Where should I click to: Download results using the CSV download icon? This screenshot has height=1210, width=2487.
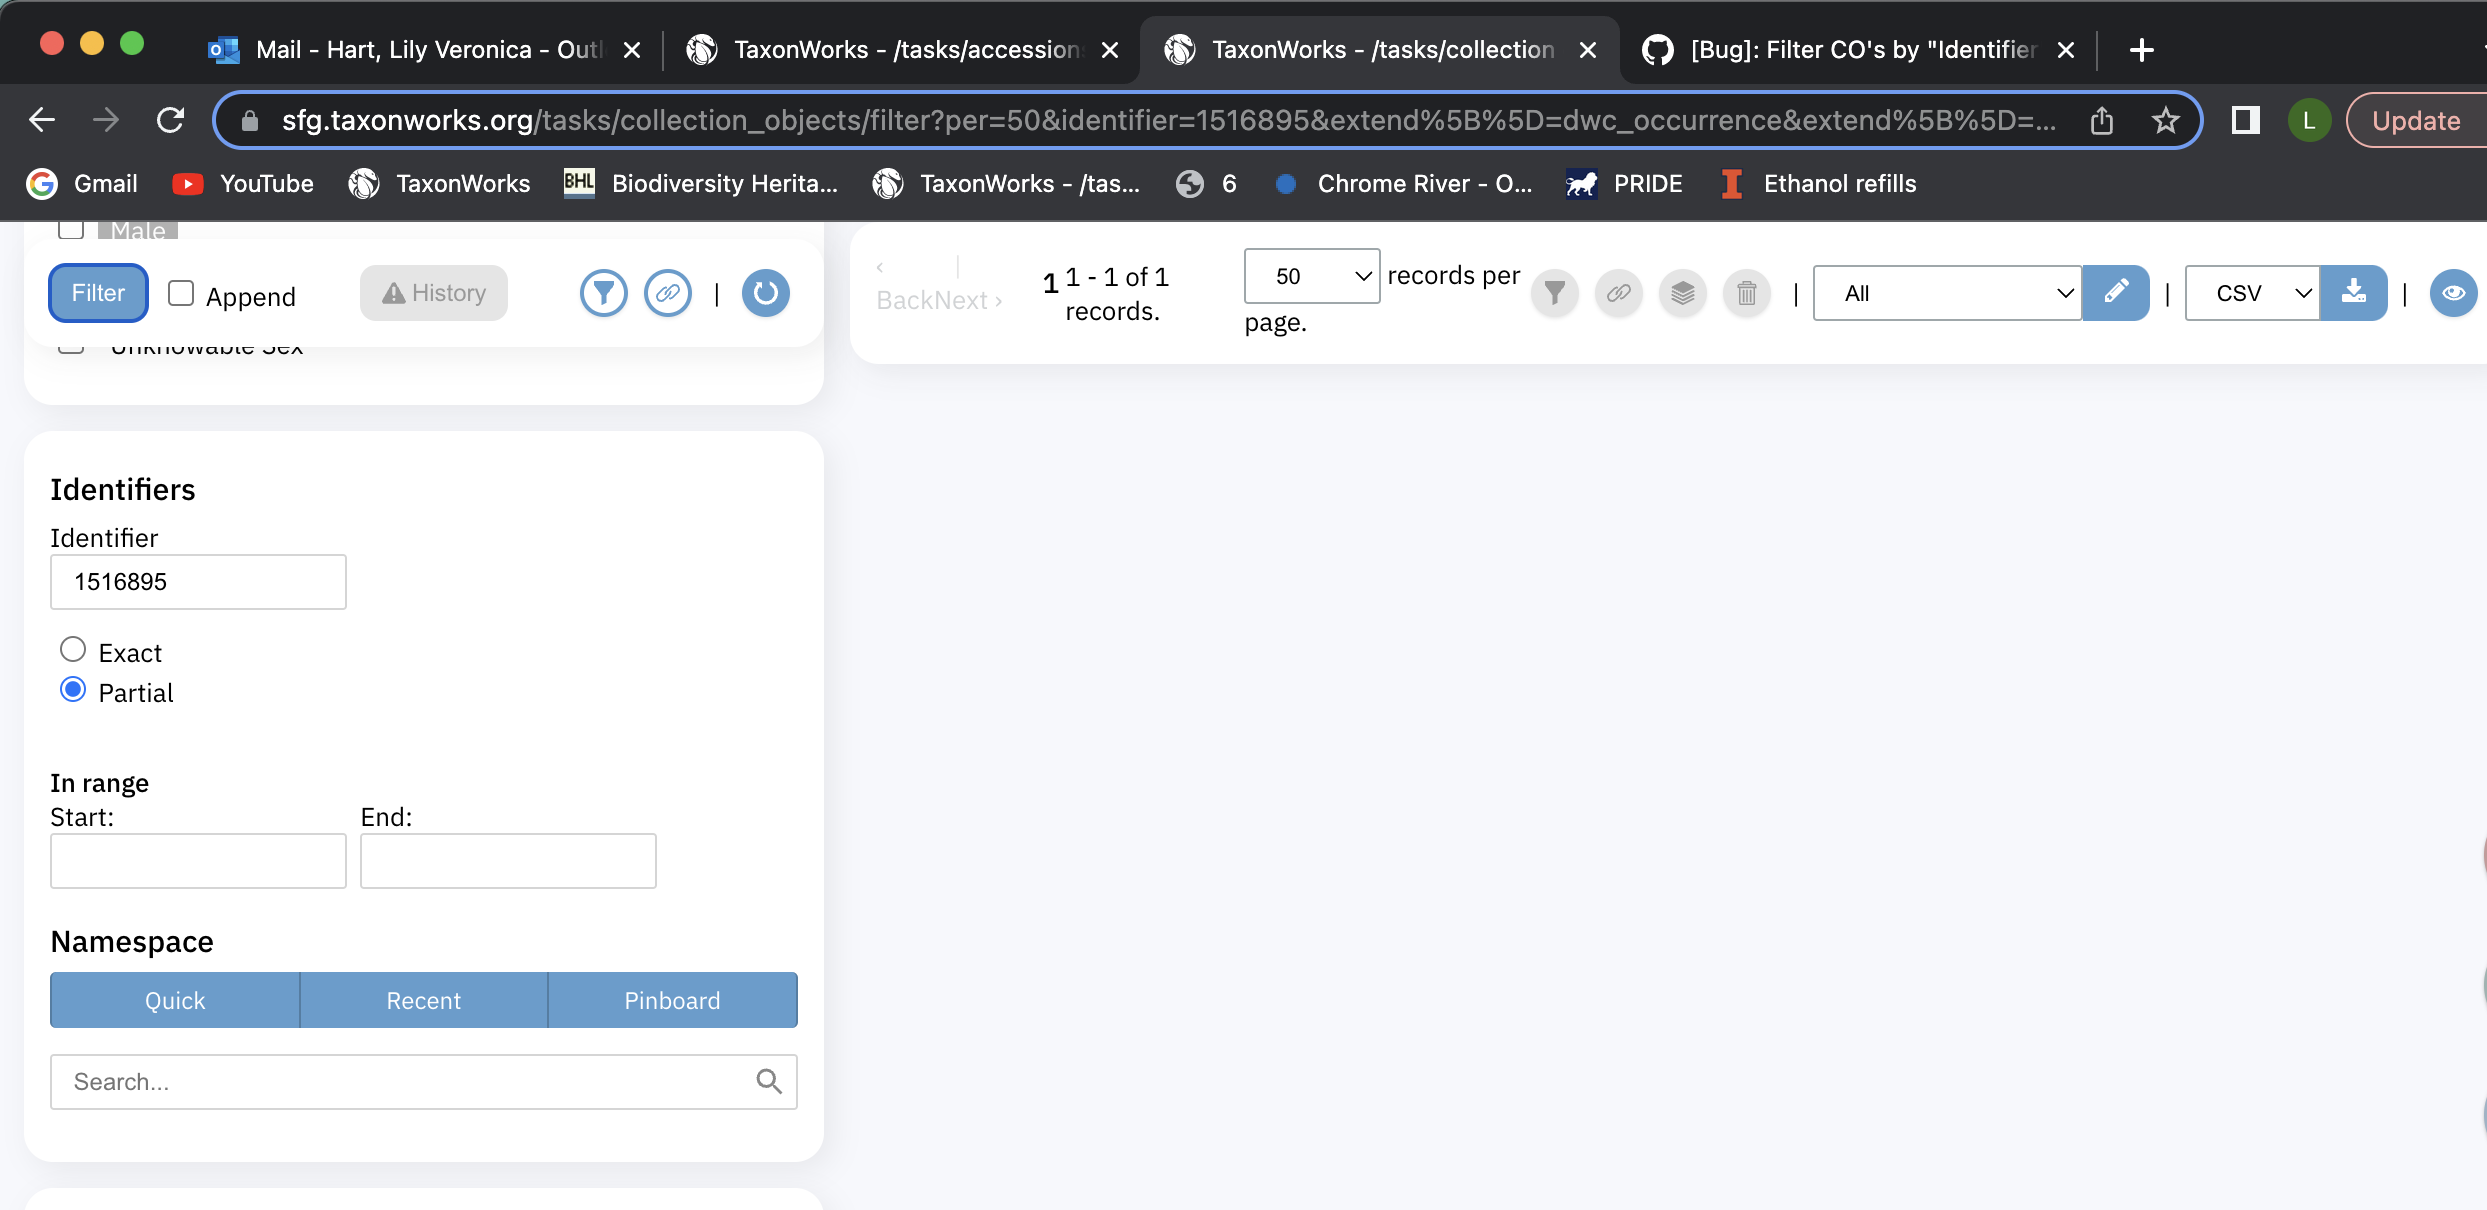[2354, 293]
